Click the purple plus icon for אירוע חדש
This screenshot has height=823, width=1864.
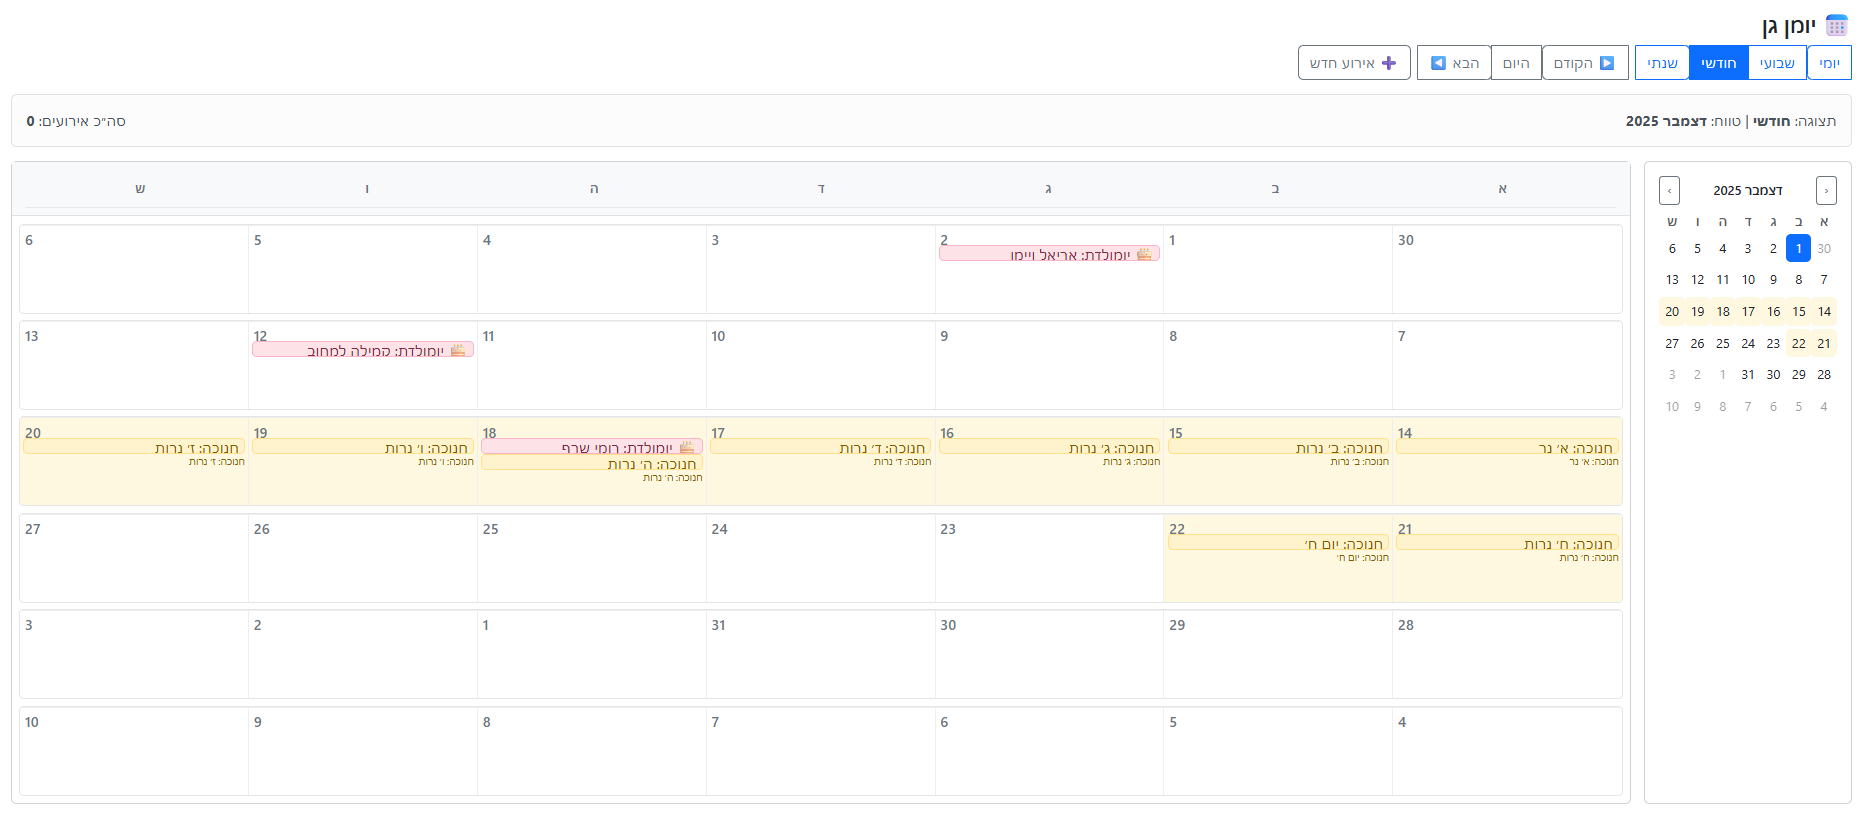coord(1389,63)
